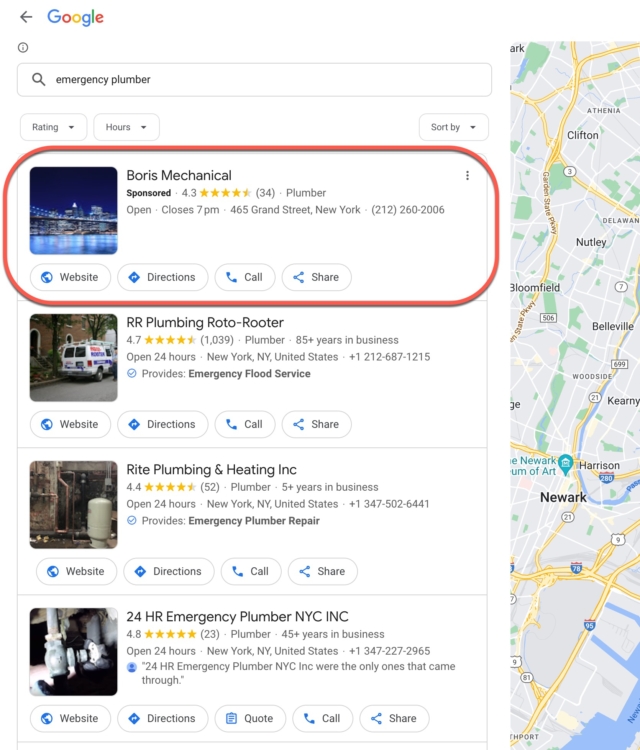Viewport: 640px width, 750px height.
Task: Open the RR Plumbing Roto-Rooter listing title
Action: coord(205,322)
